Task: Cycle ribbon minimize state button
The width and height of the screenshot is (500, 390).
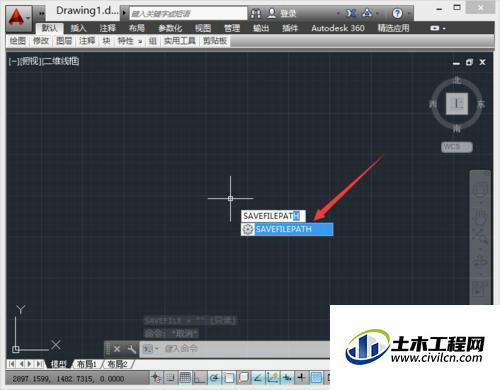Action: point(434,28)
